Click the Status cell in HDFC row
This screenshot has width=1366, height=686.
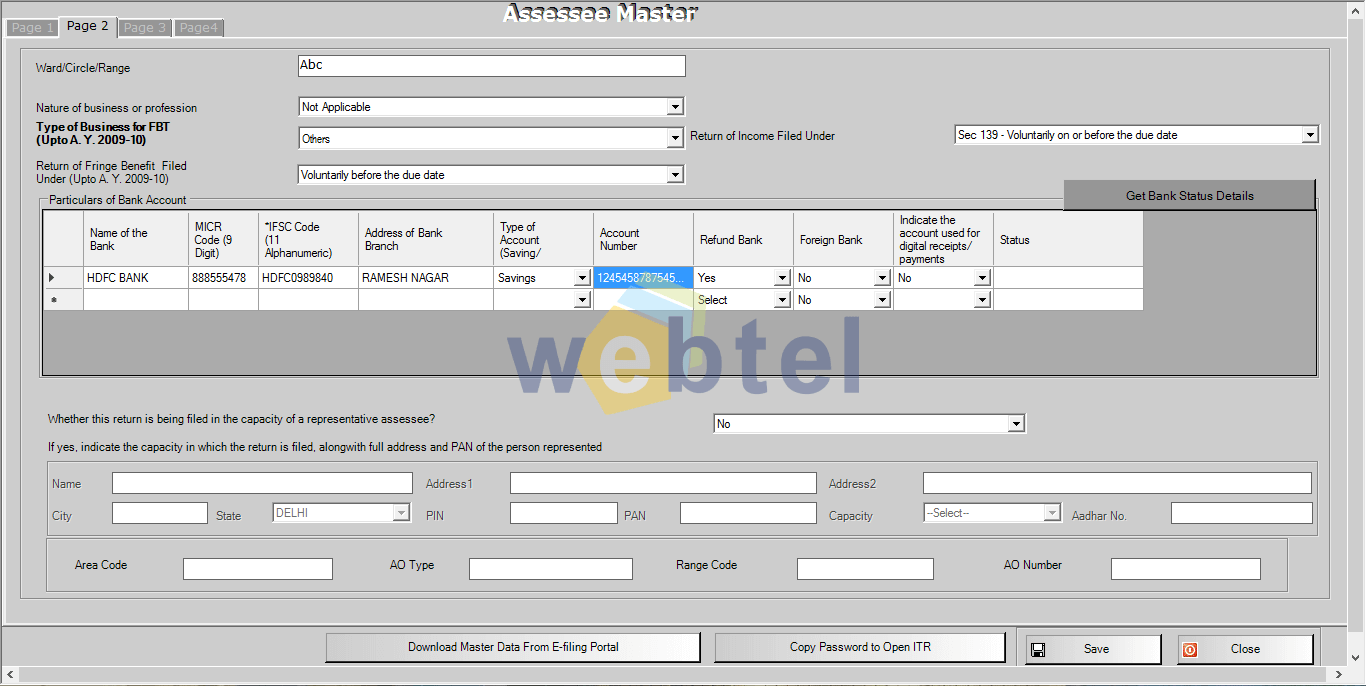(1068, 278)
